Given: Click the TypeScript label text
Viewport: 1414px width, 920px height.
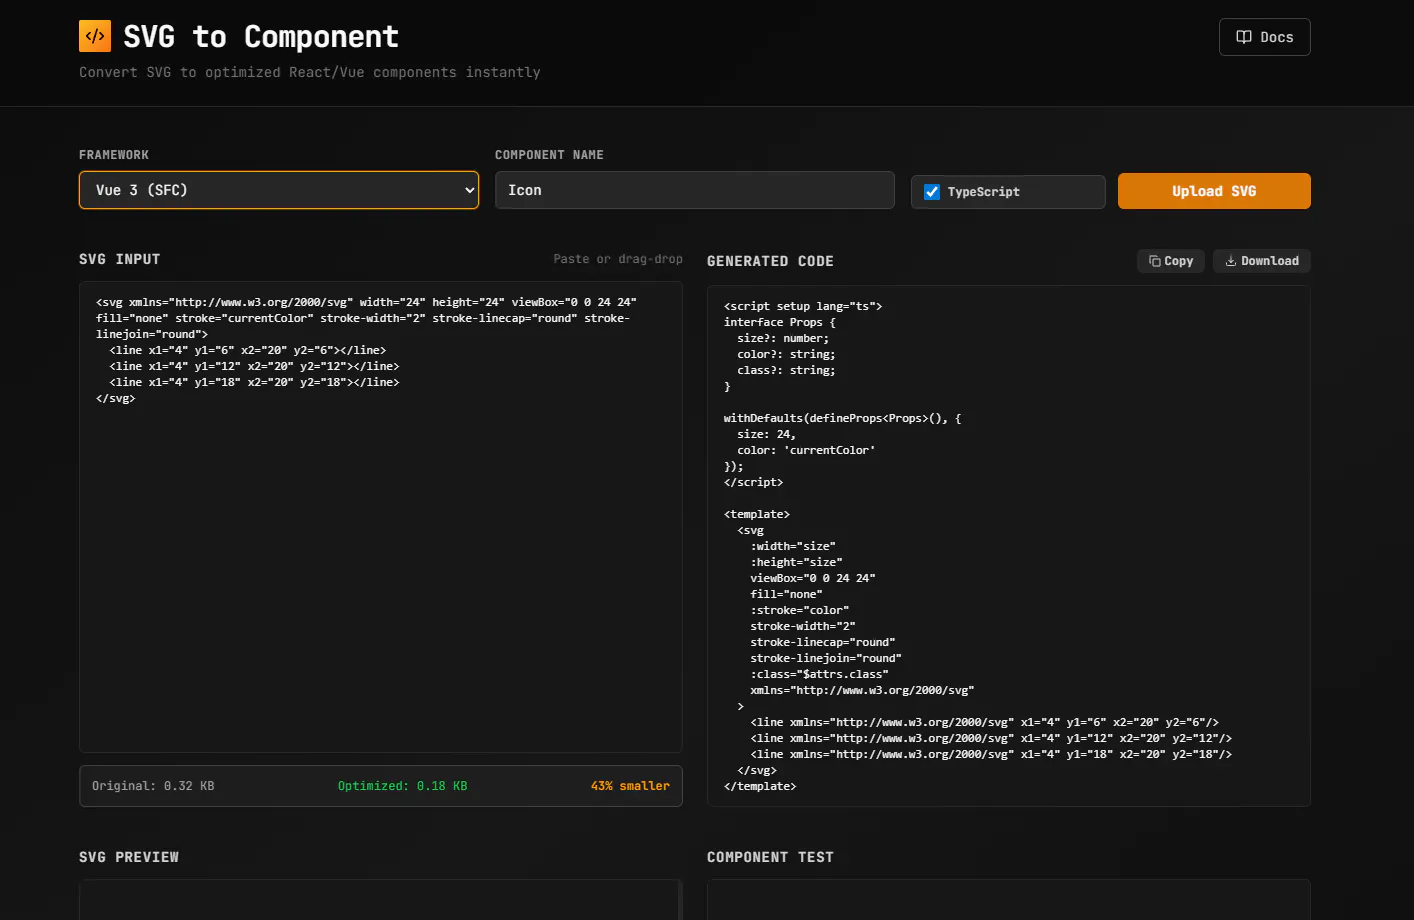Looking at the screenshot, I should tap(984, 192).
